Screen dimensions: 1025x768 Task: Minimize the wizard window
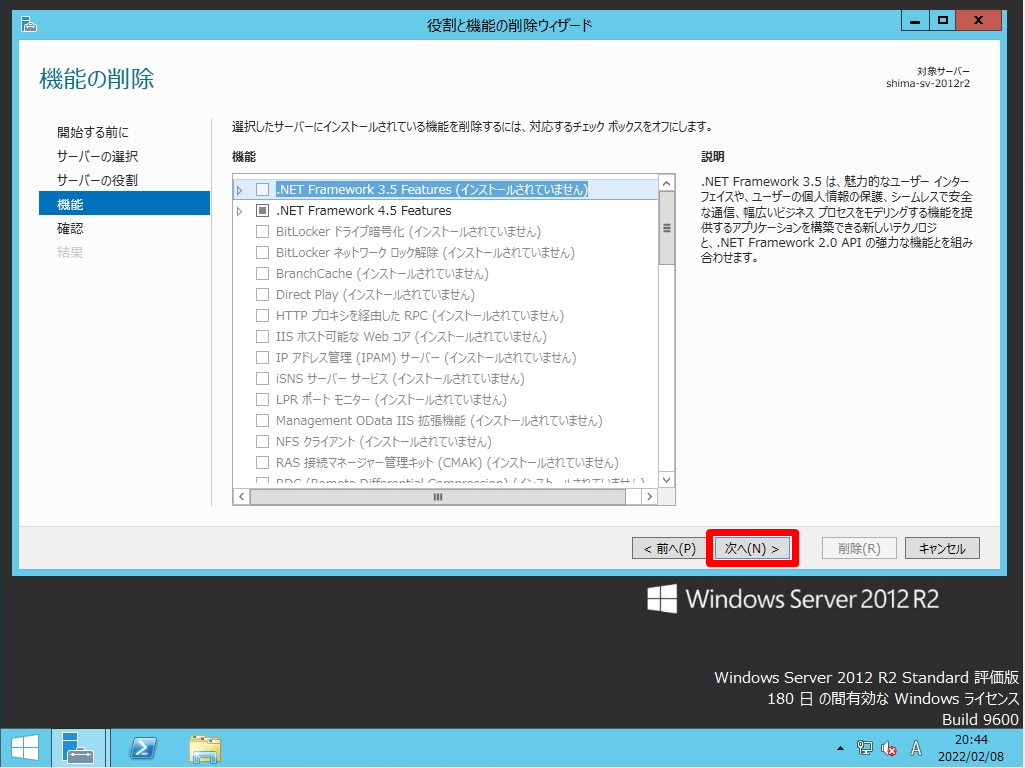tap(915, 21)
